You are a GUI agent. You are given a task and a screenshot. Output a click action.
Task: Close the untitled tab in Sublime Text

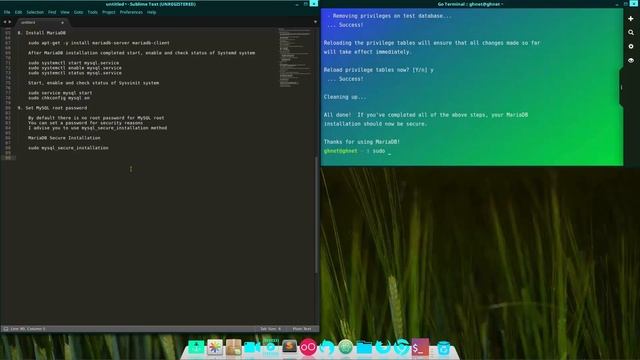[62, 22]
